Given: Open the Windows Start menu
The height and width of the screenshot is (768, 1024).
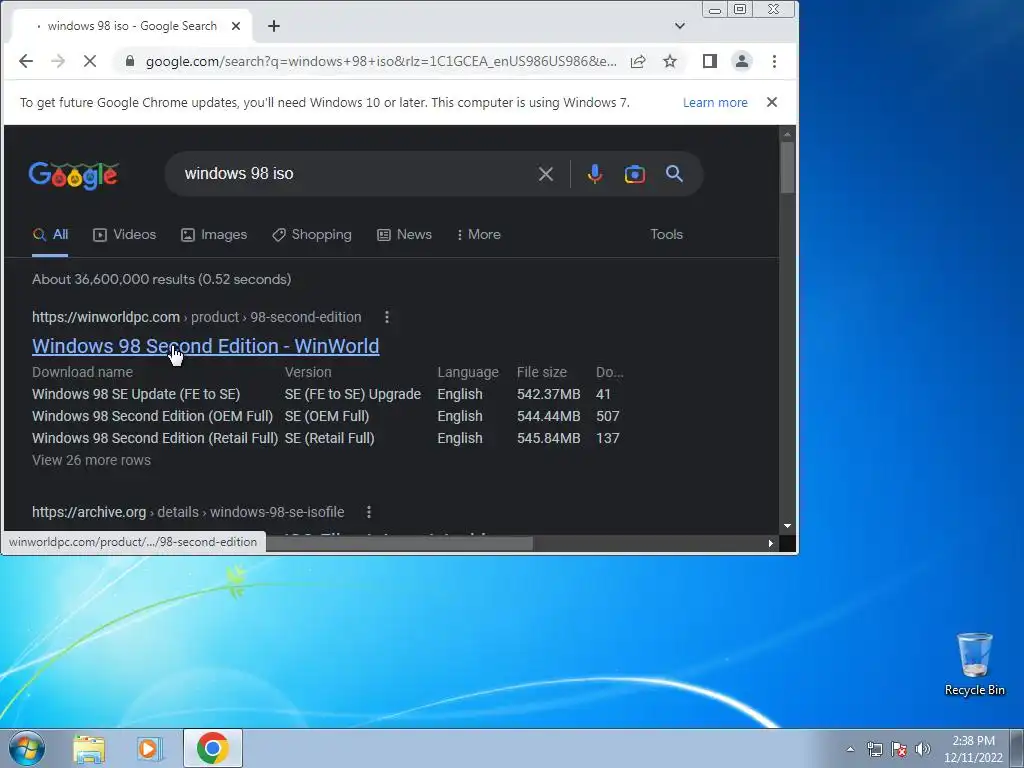Looking at the screenshot, I should tap(27, 748).
